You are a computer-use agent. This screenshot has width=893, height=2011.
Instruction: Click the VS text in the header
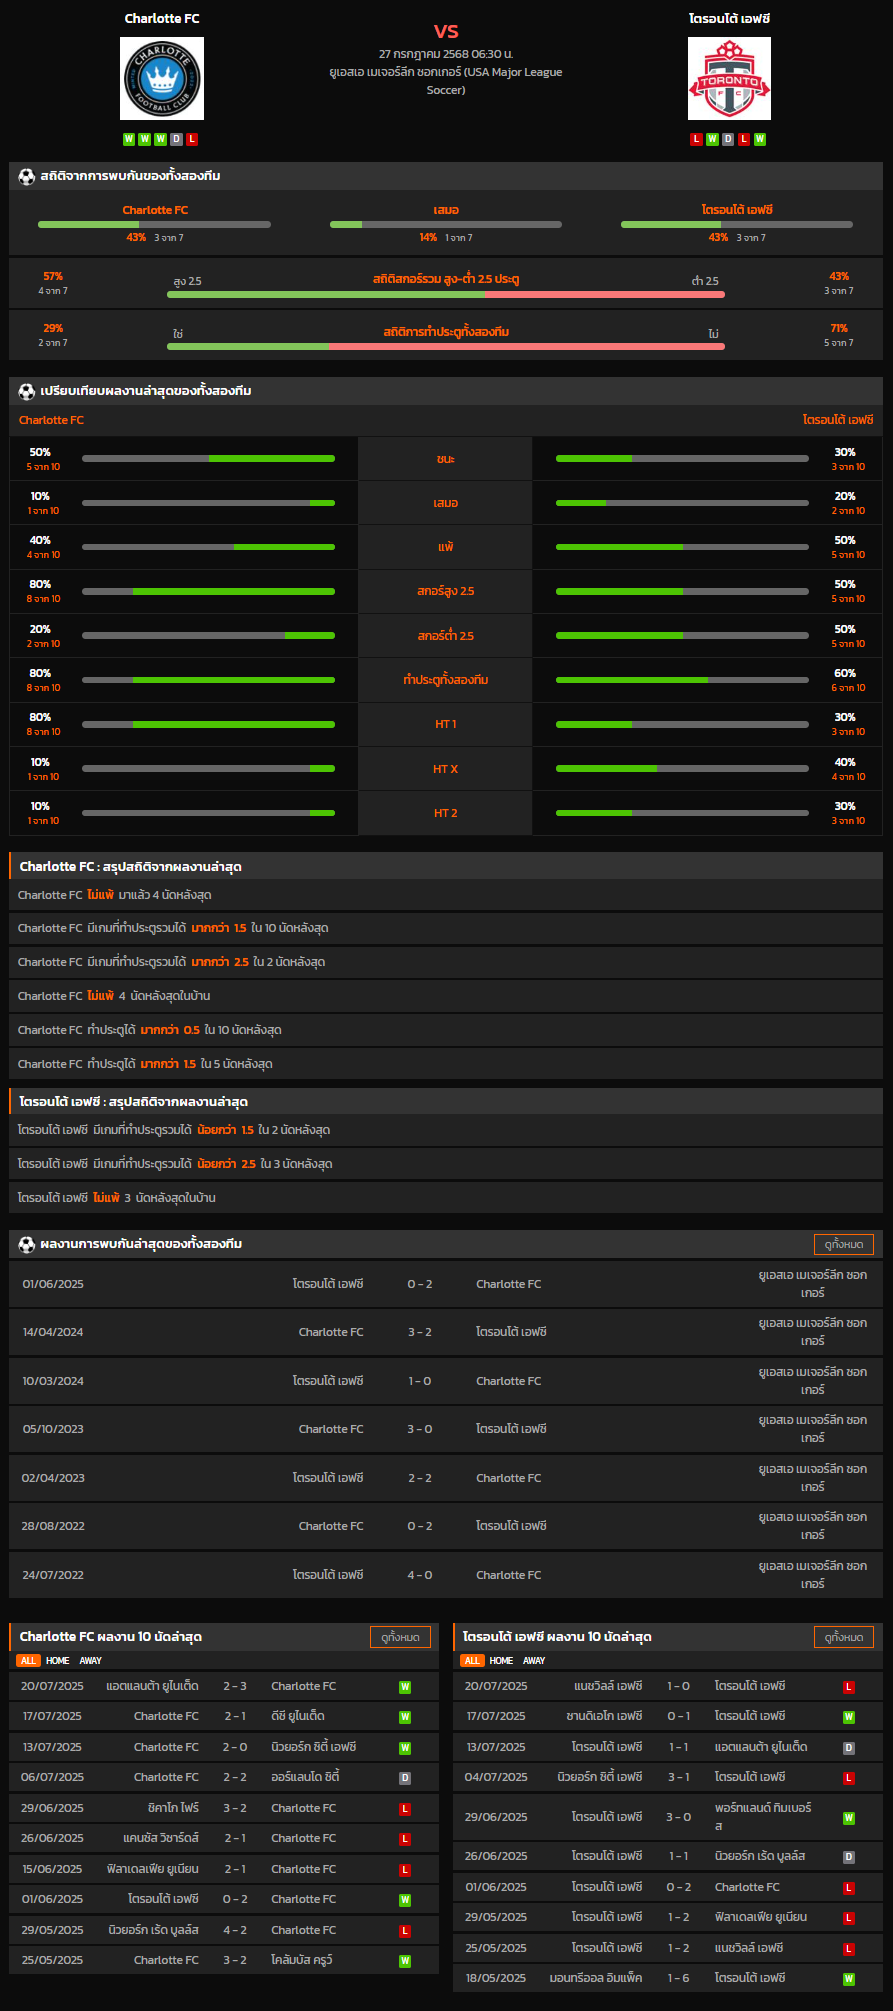point(446,31)
